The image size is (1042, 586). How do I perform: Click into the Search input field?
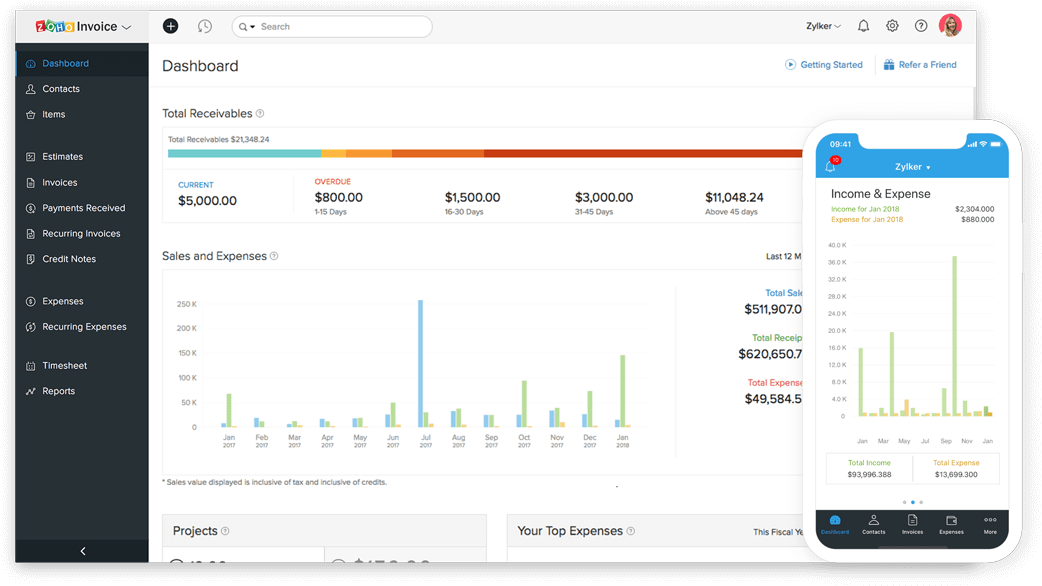[332, 27]
